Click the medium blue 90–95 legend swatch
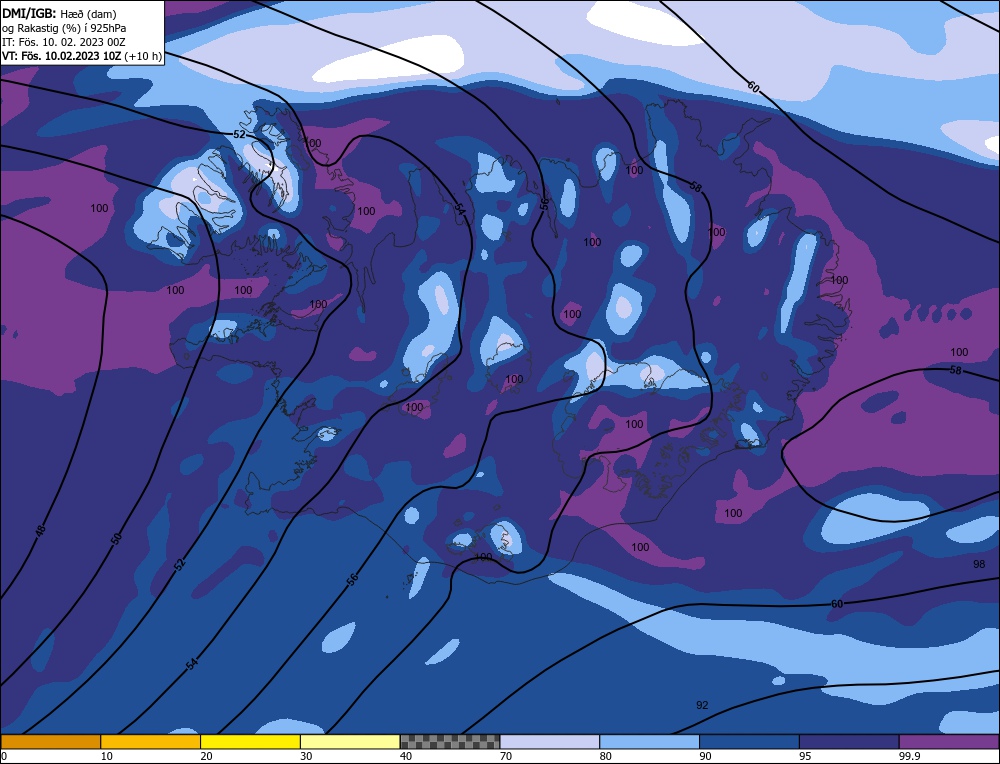This screenshot has height=764, width=1000. tap(749, 742)
